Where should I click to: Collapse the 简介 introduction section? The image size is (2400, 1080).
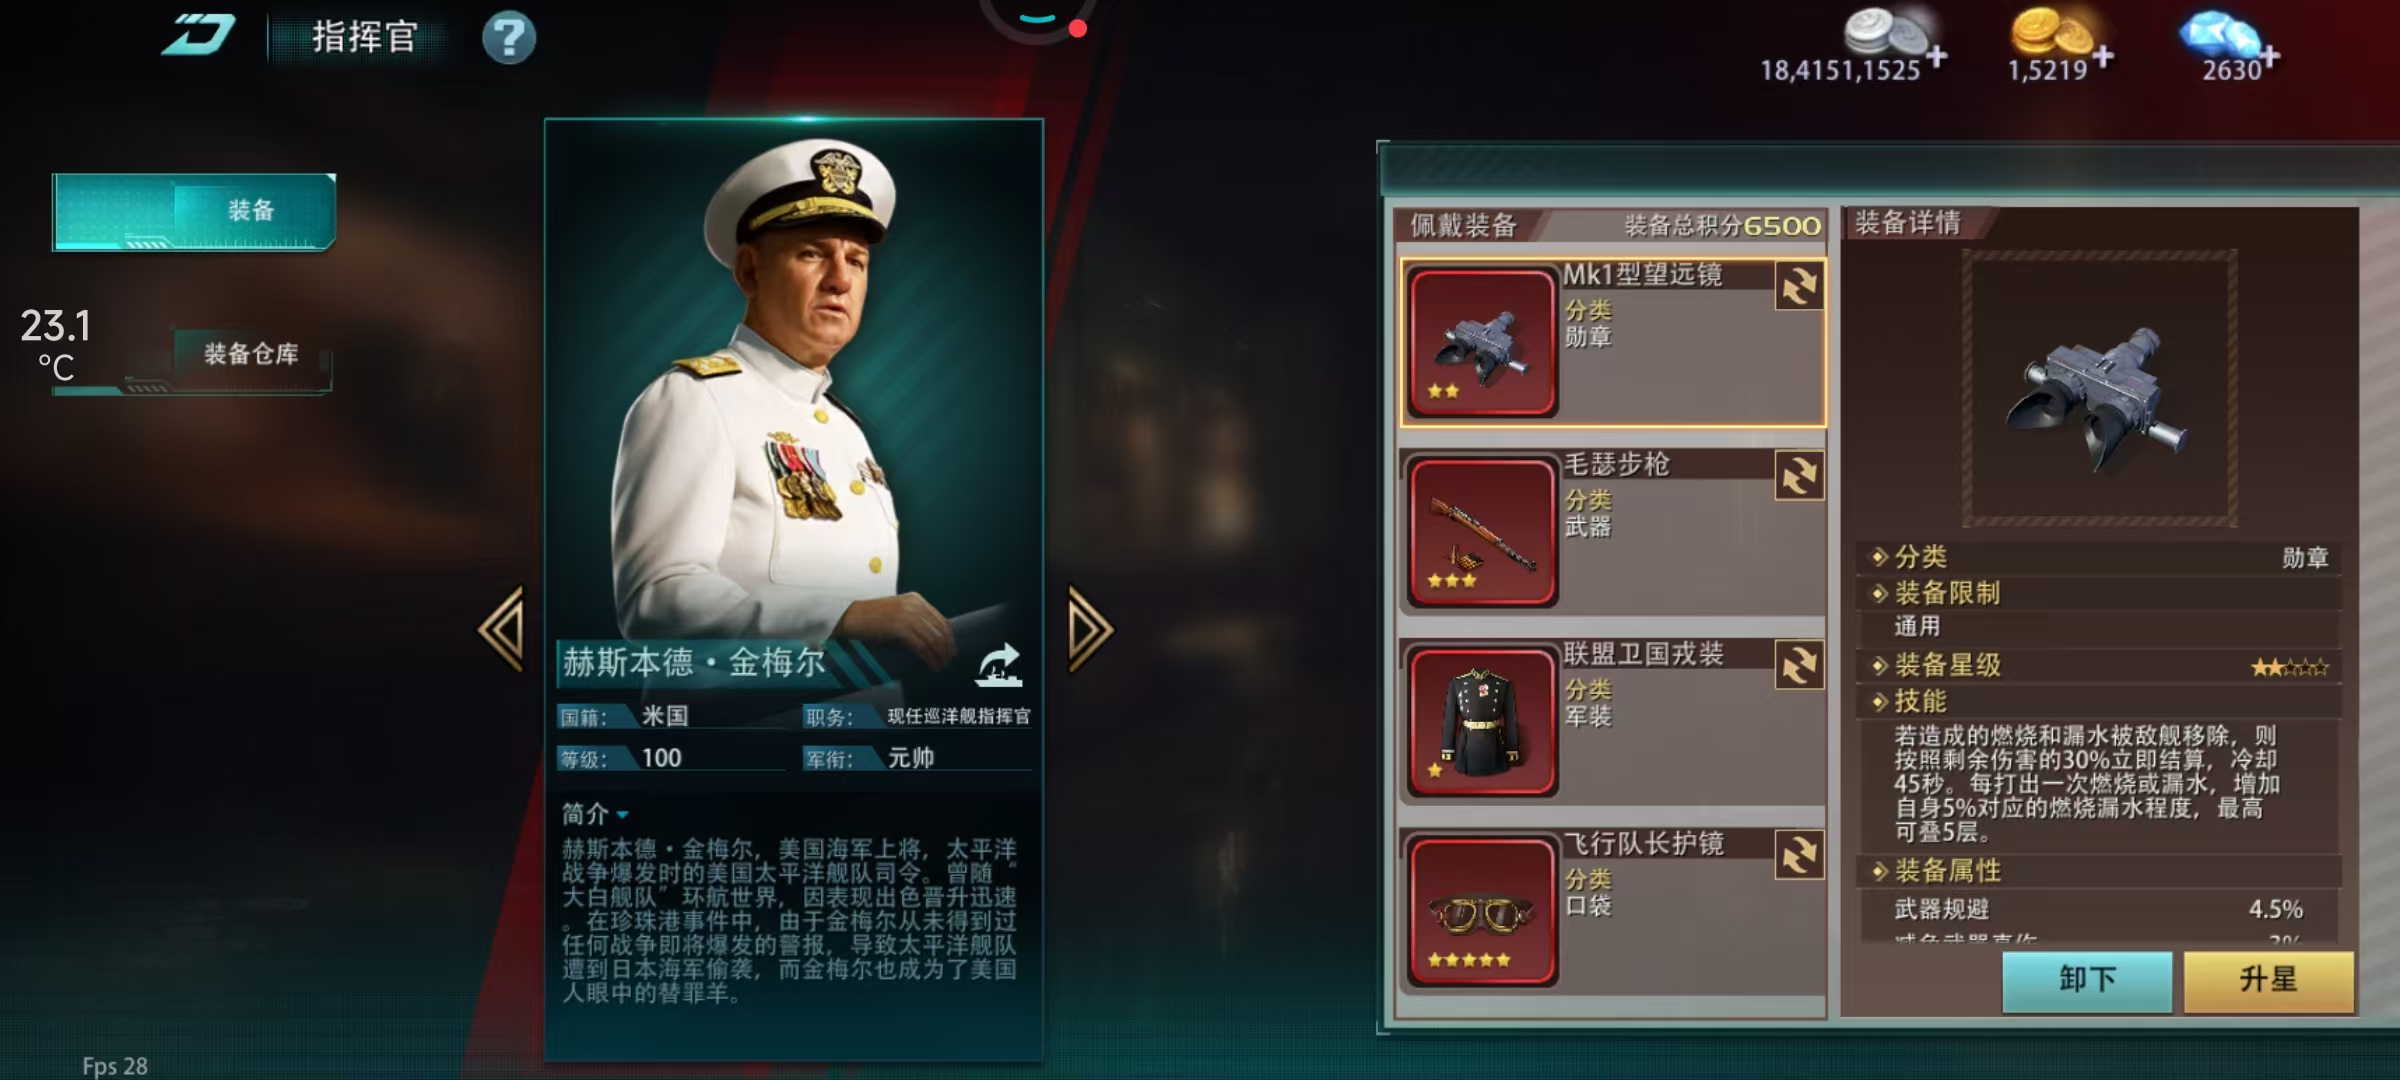point(595,814)
